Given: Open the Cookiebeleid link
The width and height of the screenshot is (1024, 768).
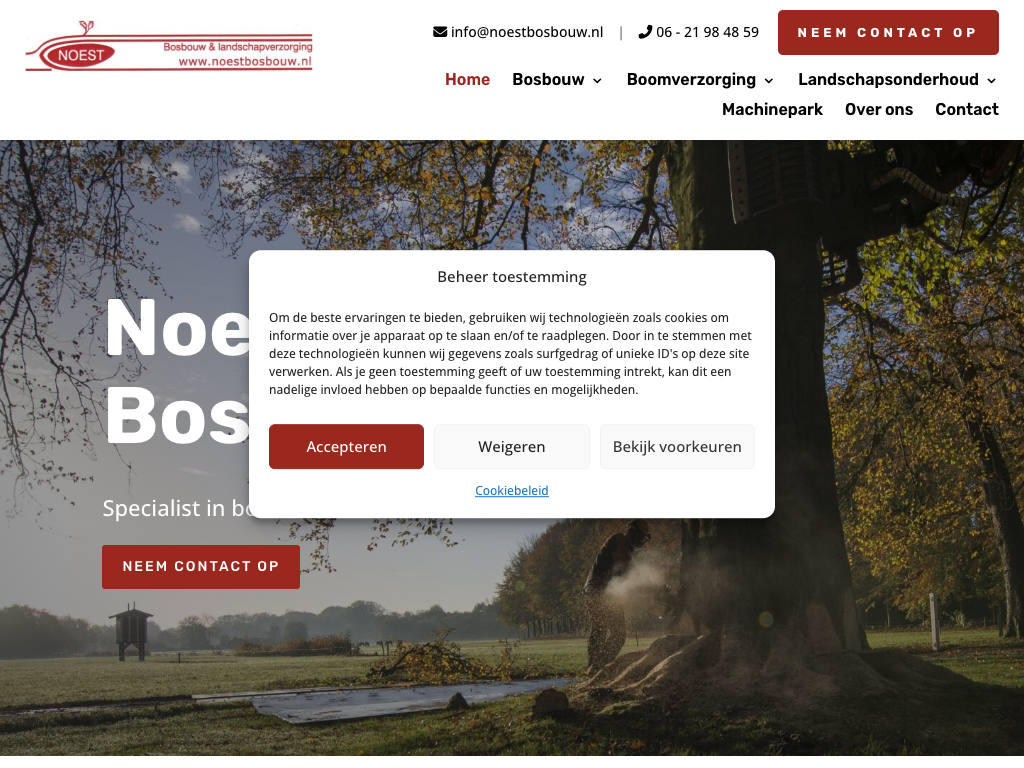Looking at the screenshot, I should [x=511, y=490].
